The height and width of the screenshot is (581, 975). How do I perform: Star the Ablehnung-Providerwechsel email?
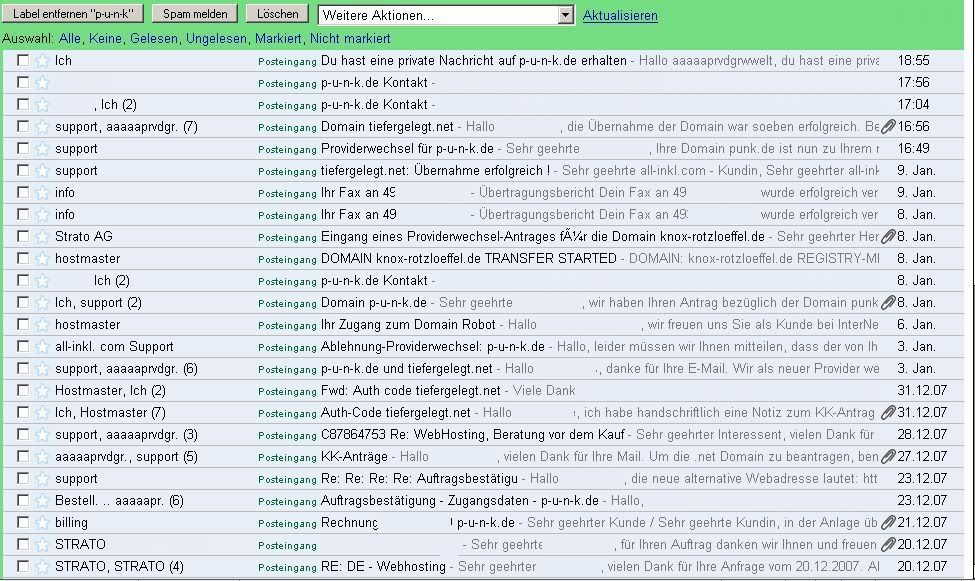[x=42, y=346]
